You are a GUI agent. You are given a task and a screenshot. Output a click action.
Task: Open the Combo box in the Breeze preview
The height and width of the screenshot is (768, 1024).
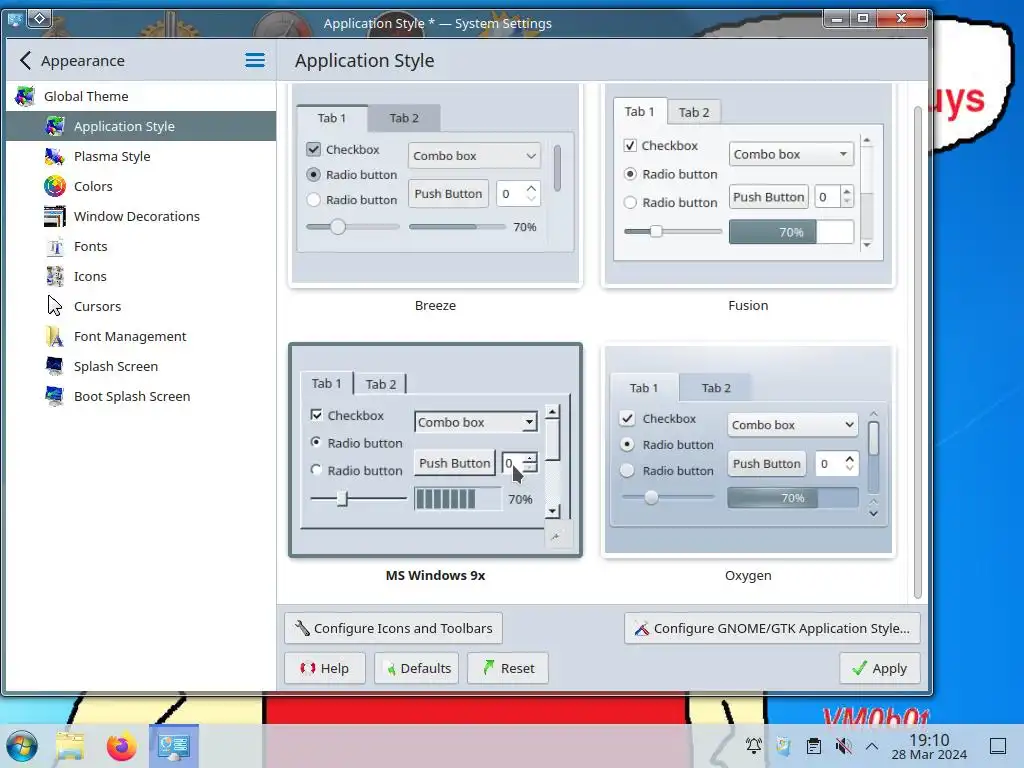(474, 155)
